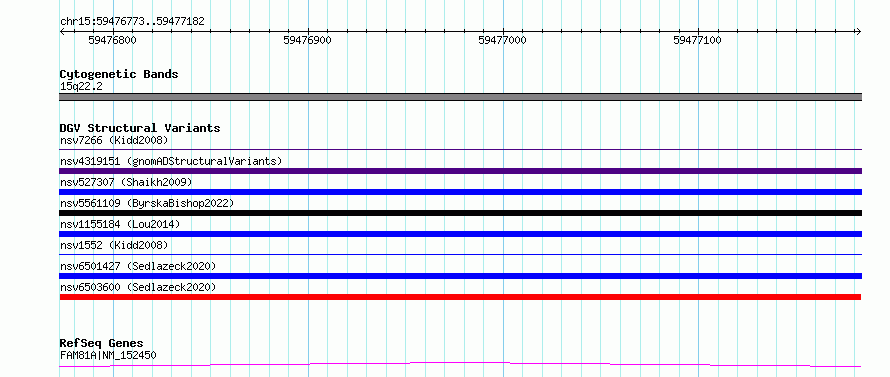
Task: Click the left arrow of the ruler
Action: coord(62,31)
